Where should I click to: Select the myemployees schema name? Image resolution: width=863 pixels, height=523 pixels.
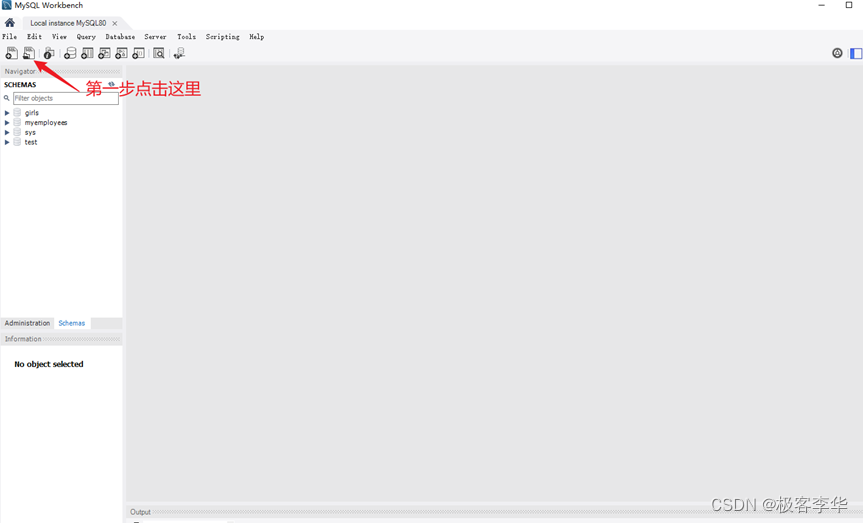(46, 122)
